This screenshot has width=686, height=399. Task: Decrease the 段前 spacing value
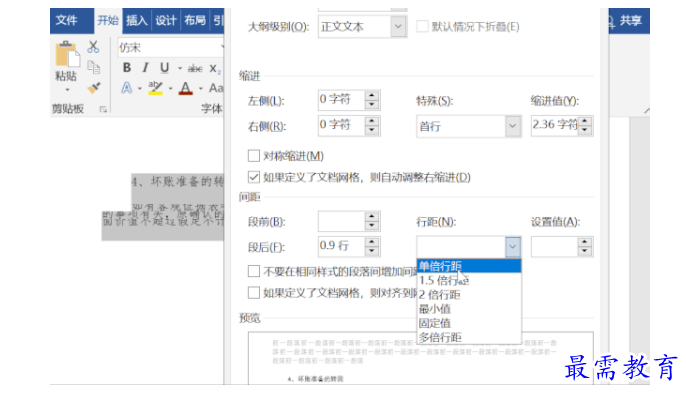pos(372,226)
